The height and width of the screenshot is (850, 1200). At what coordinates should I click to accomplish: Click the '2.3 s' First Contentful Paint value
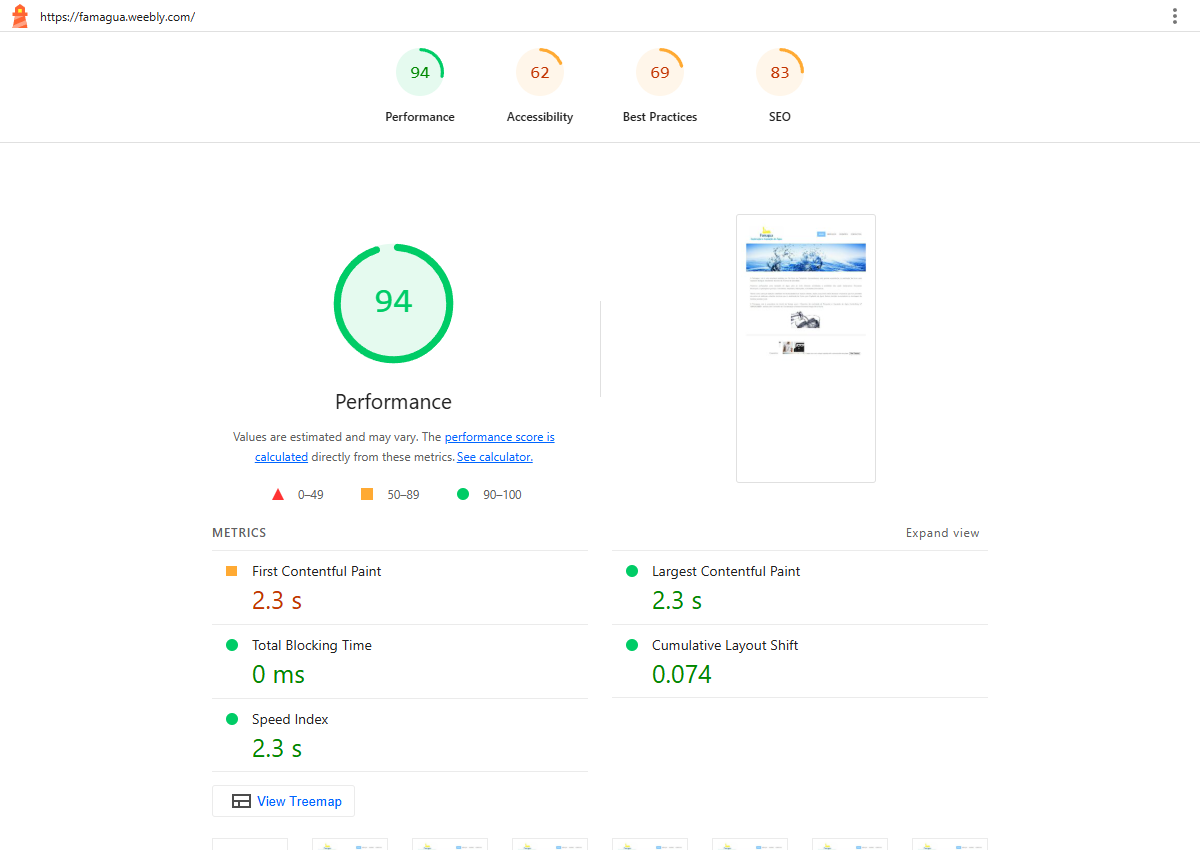click(x=277, y=600)
